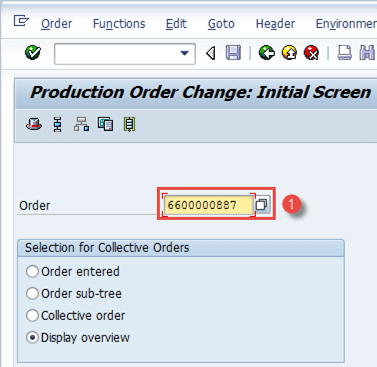Open the SAP window menu icon

pos(21,21)
